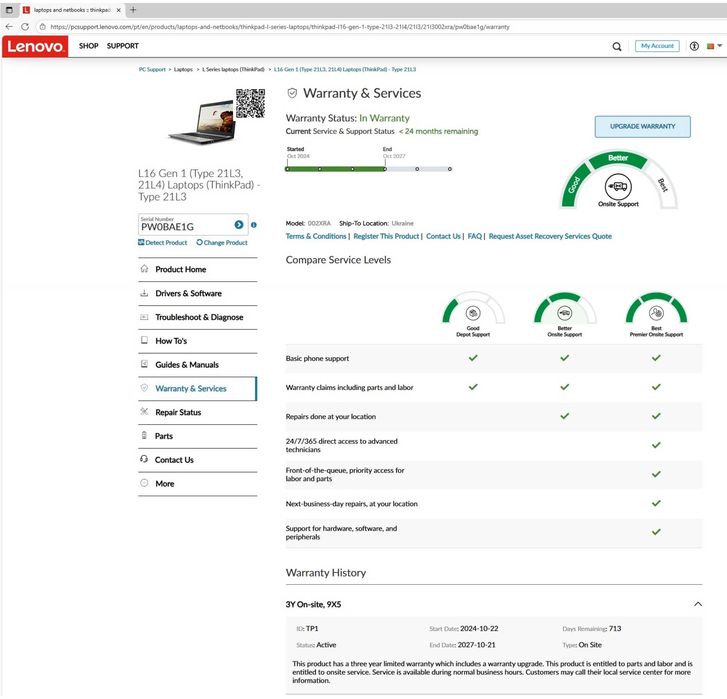Click Change Product link
This screenshot has width=727, height=699.
(222, 242)
